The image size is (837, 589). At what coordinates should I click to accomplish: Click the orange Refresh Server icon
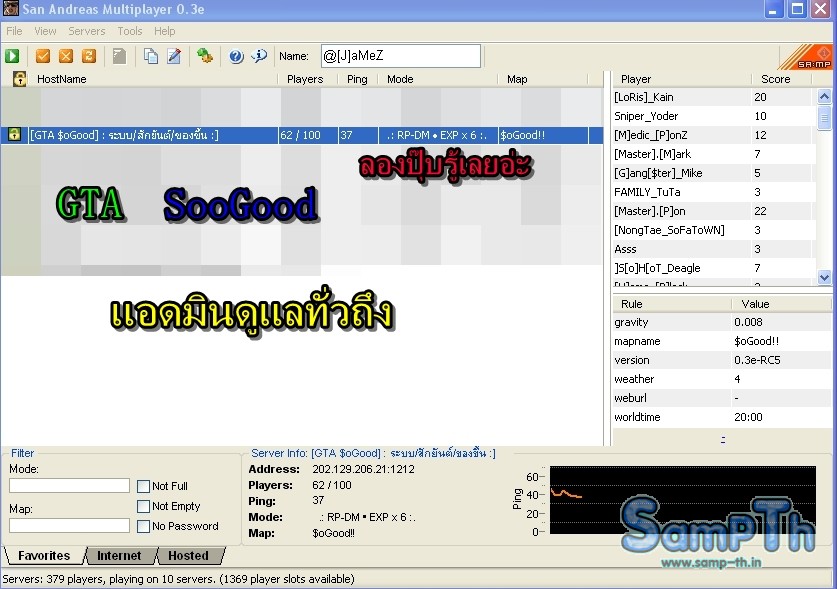[89, 56]
